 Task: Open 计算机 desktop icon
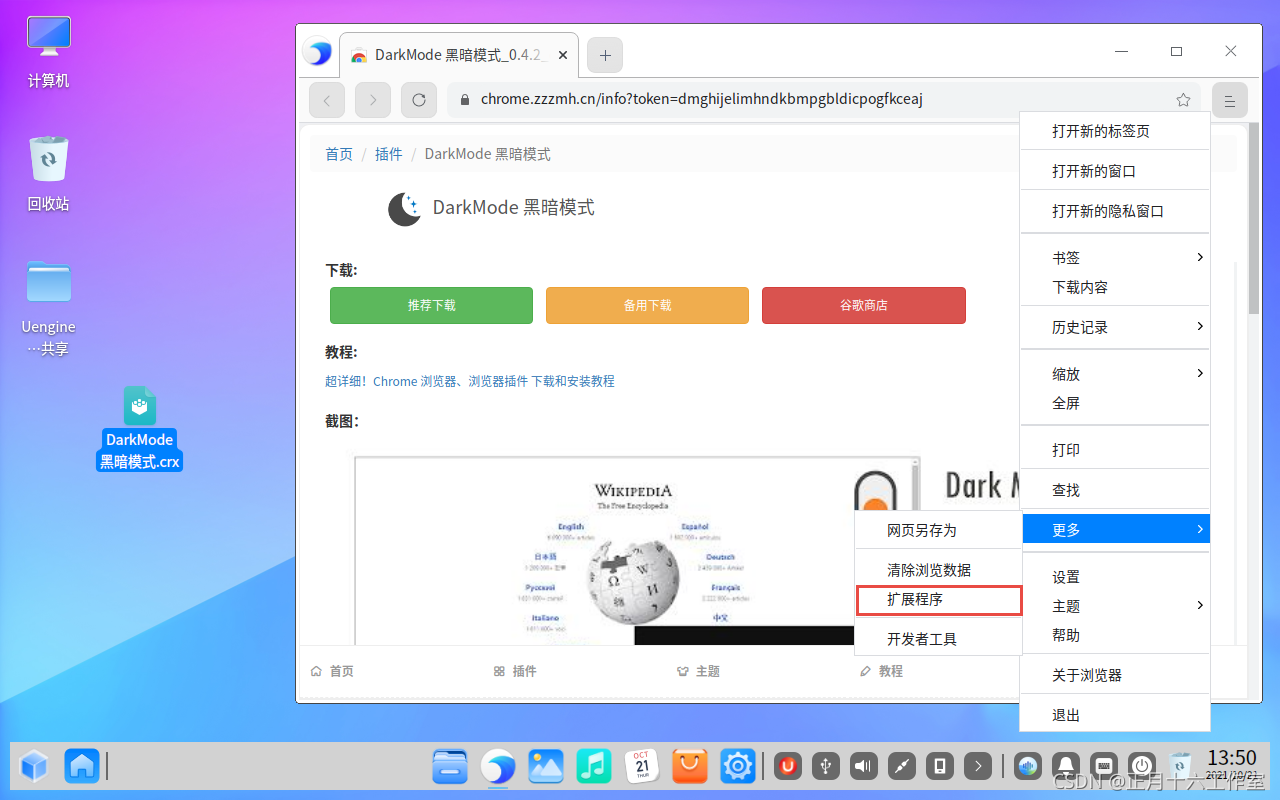tap(49, 52)
